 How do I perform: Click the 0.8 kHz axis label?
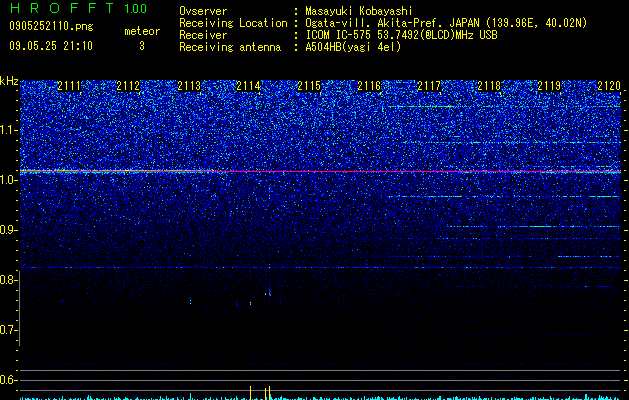coord(8,280)
